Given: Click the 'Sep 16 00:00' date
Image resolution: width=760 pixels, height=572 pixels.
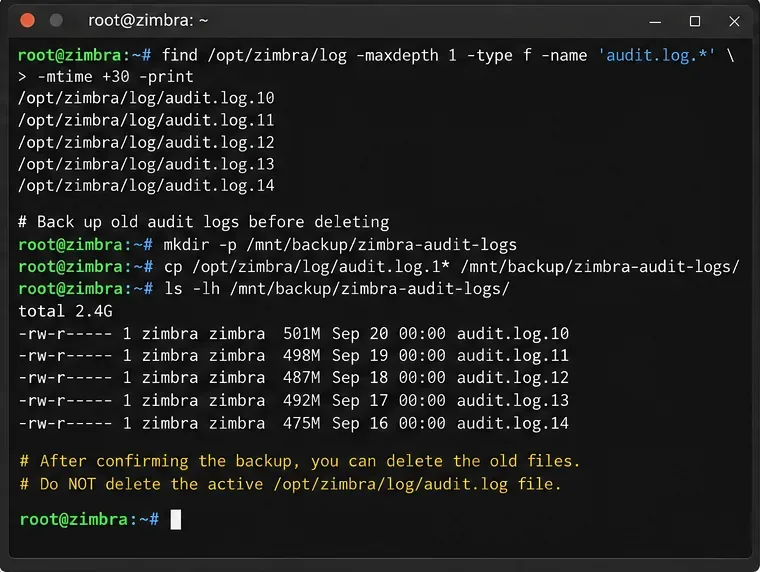Looking at the screenshot, I should pos(389,423).
